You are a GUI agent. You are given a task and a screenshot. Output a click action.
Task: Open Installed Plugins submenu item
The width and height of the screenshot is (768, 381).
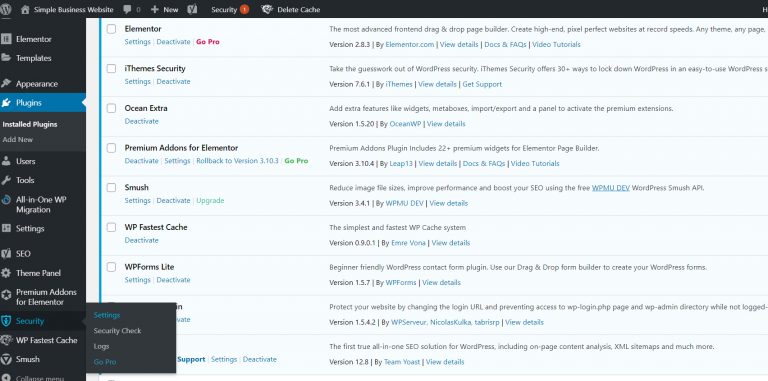point(30,124)
